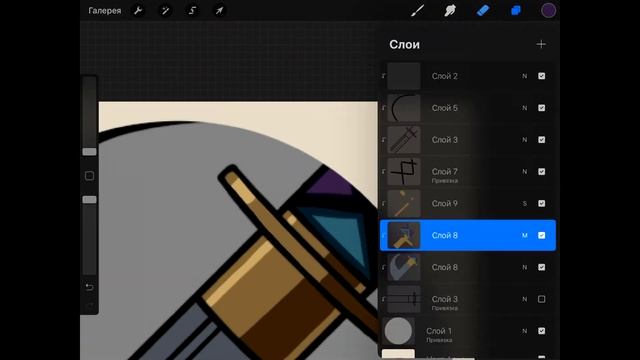Toggle visibility of Слой 2
640x360 pixels.
[x=541, y=76]
